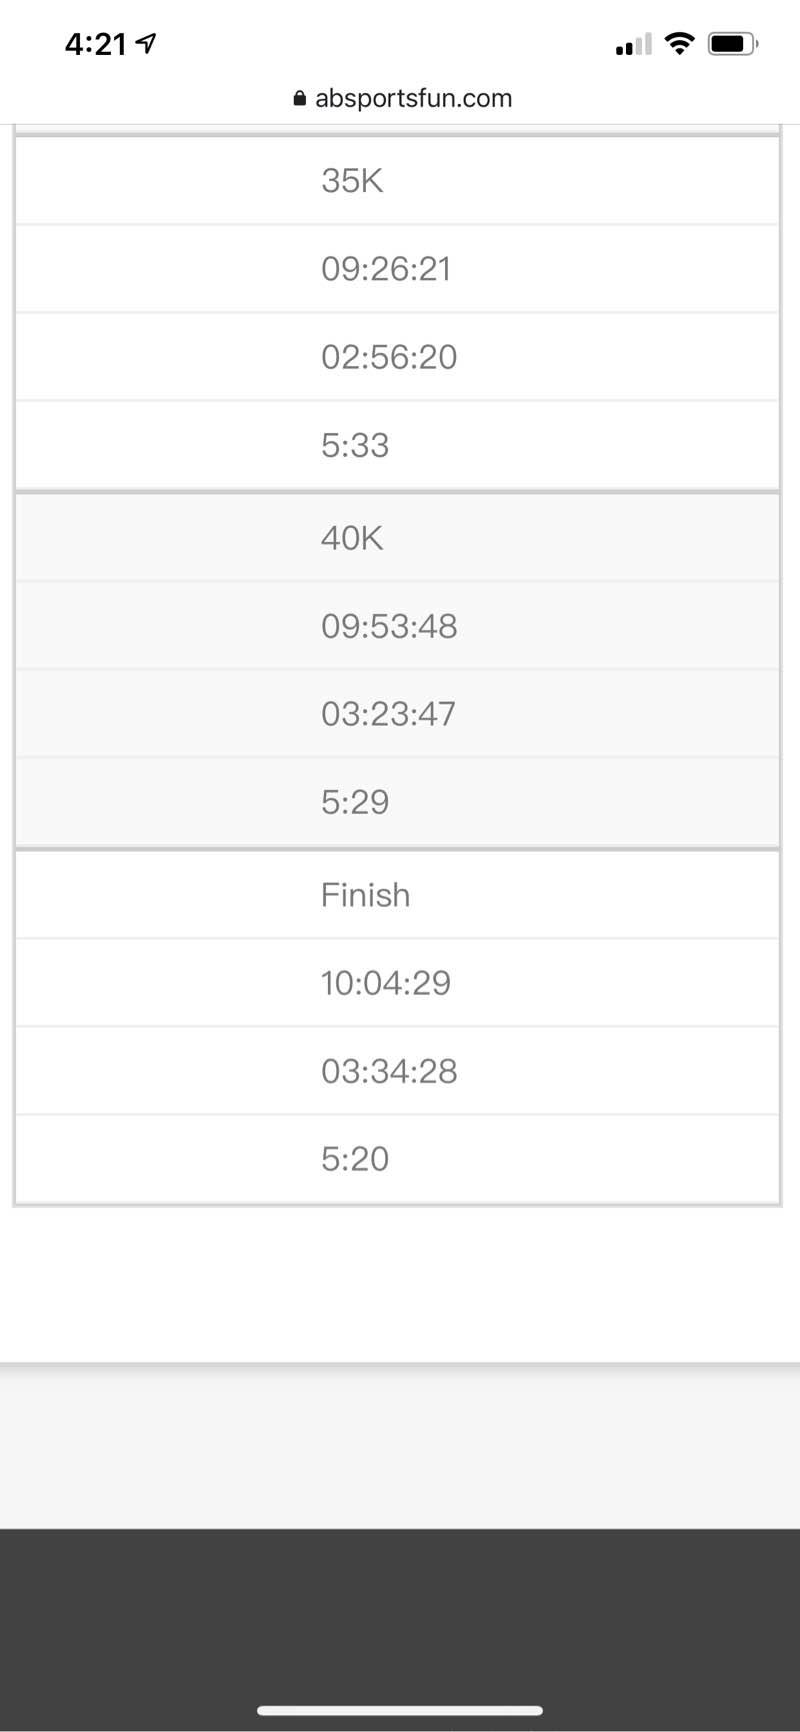This screenshot has height=1732, width=800.
Task: Tap the battery indicator icon
Action: click(x=733, y=44)
